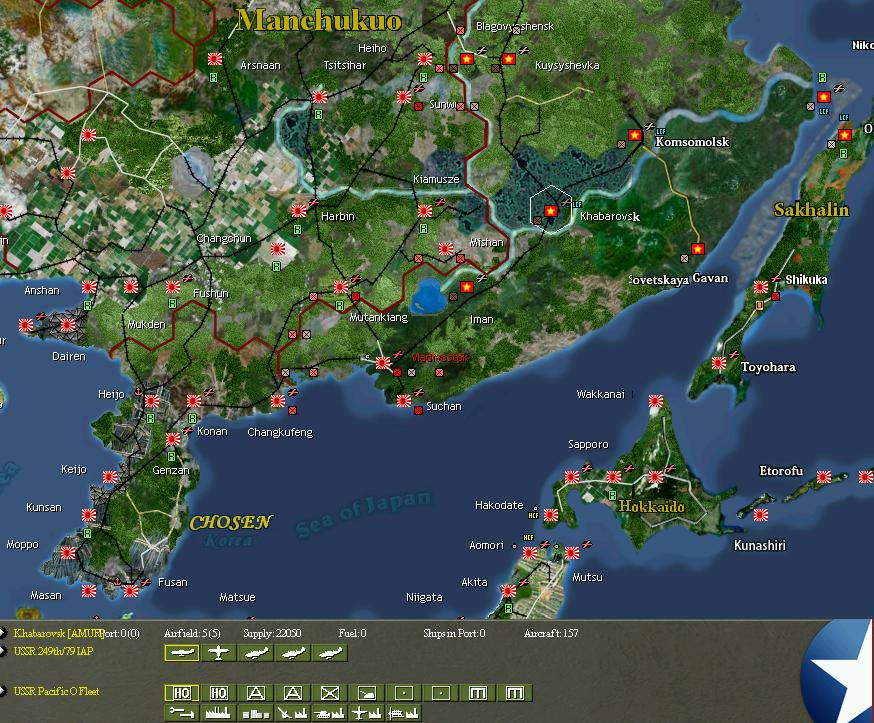Click the Niigata city label
The image size is (874, 723).
[x=424, y=598]
